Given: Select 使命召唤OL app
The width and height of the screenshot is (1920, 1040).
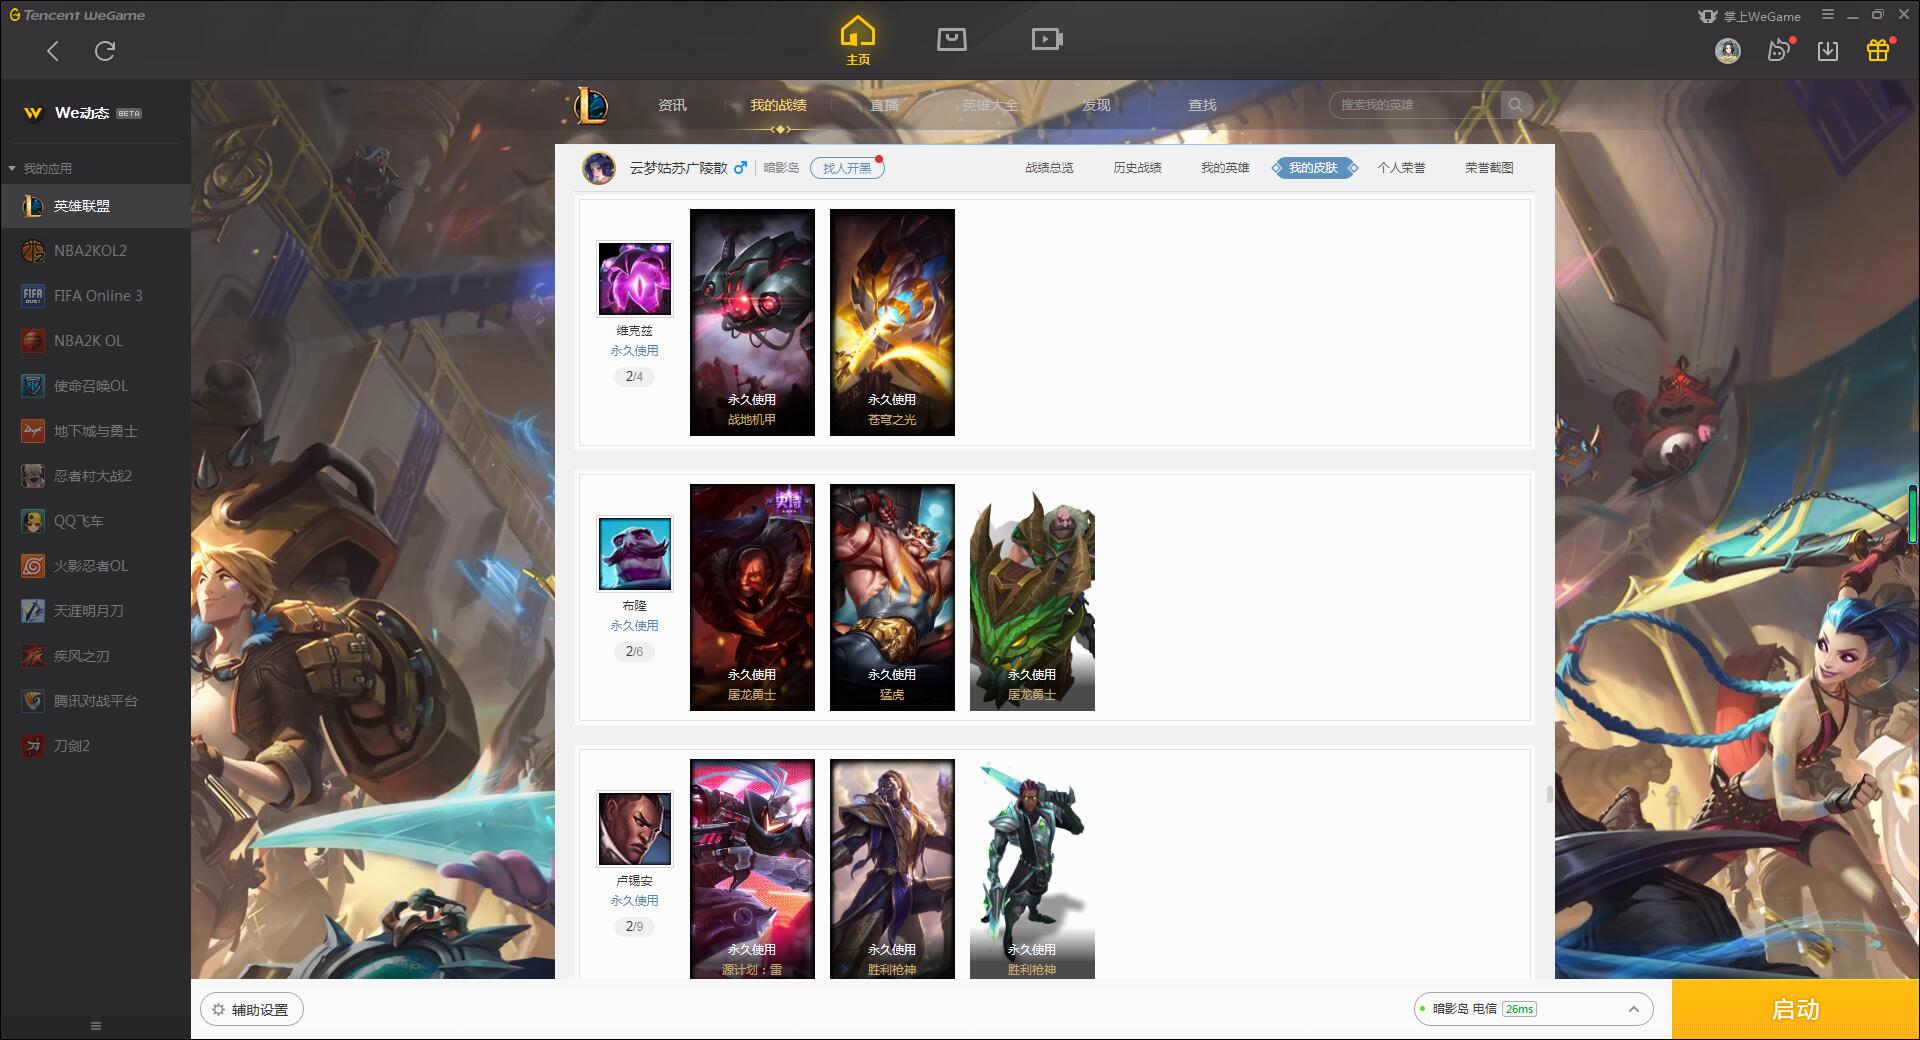Looking at the screenshot, I should [x=95, y=386].
